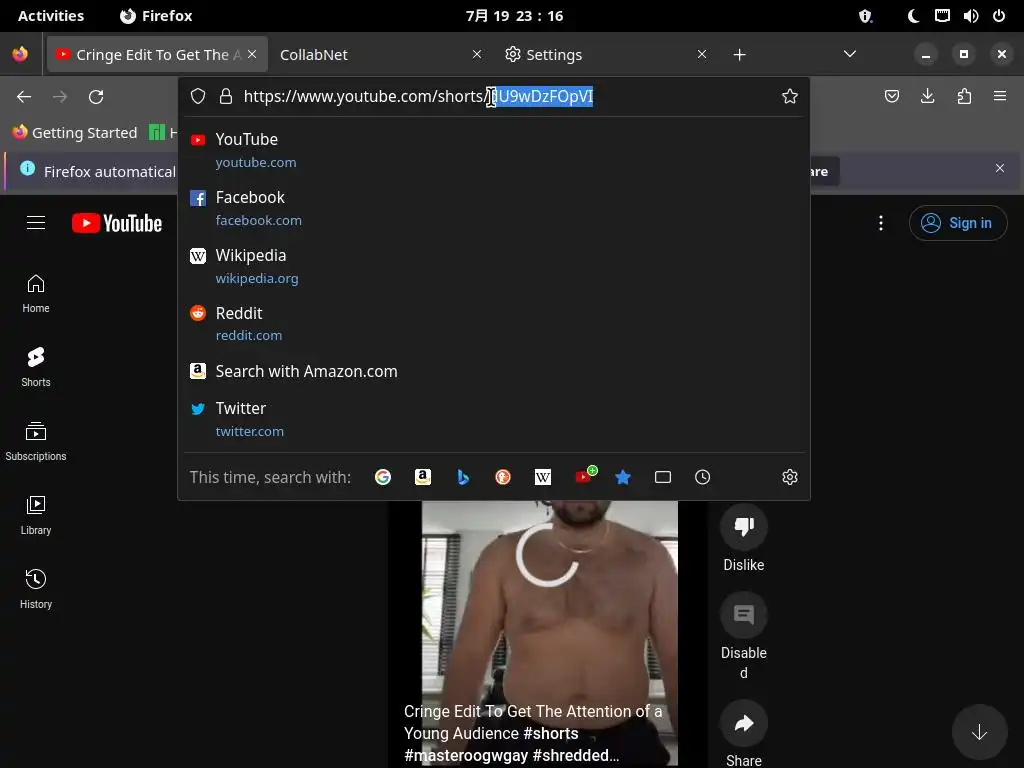Image resolution: width=1024 pixels, height=768 pixels.
Task: Close the Settings tab
Action: [702, 54]
